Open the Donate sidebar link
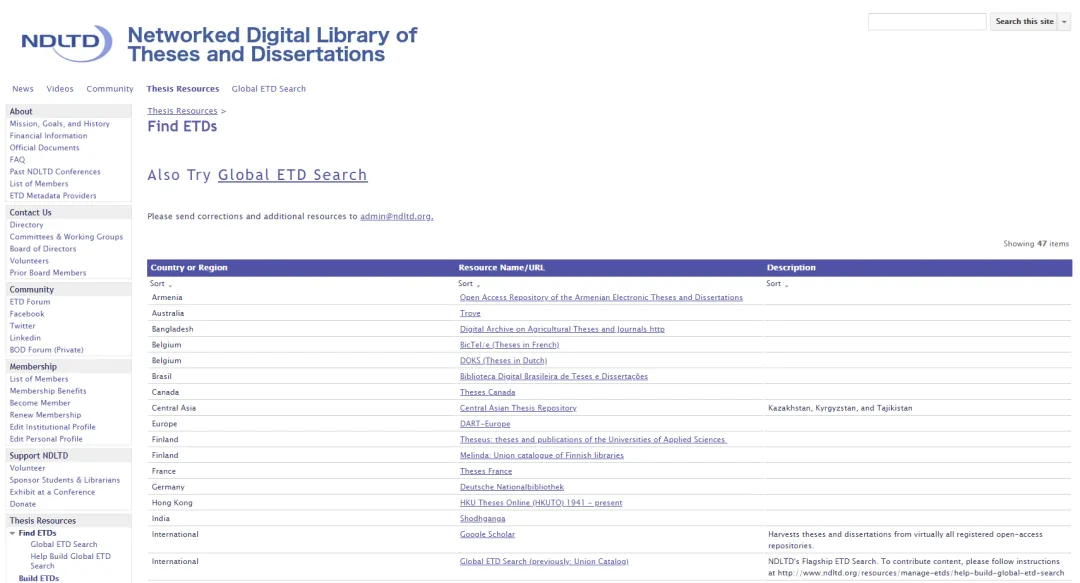The image size is (1080, 583). [x=23, y=504]
